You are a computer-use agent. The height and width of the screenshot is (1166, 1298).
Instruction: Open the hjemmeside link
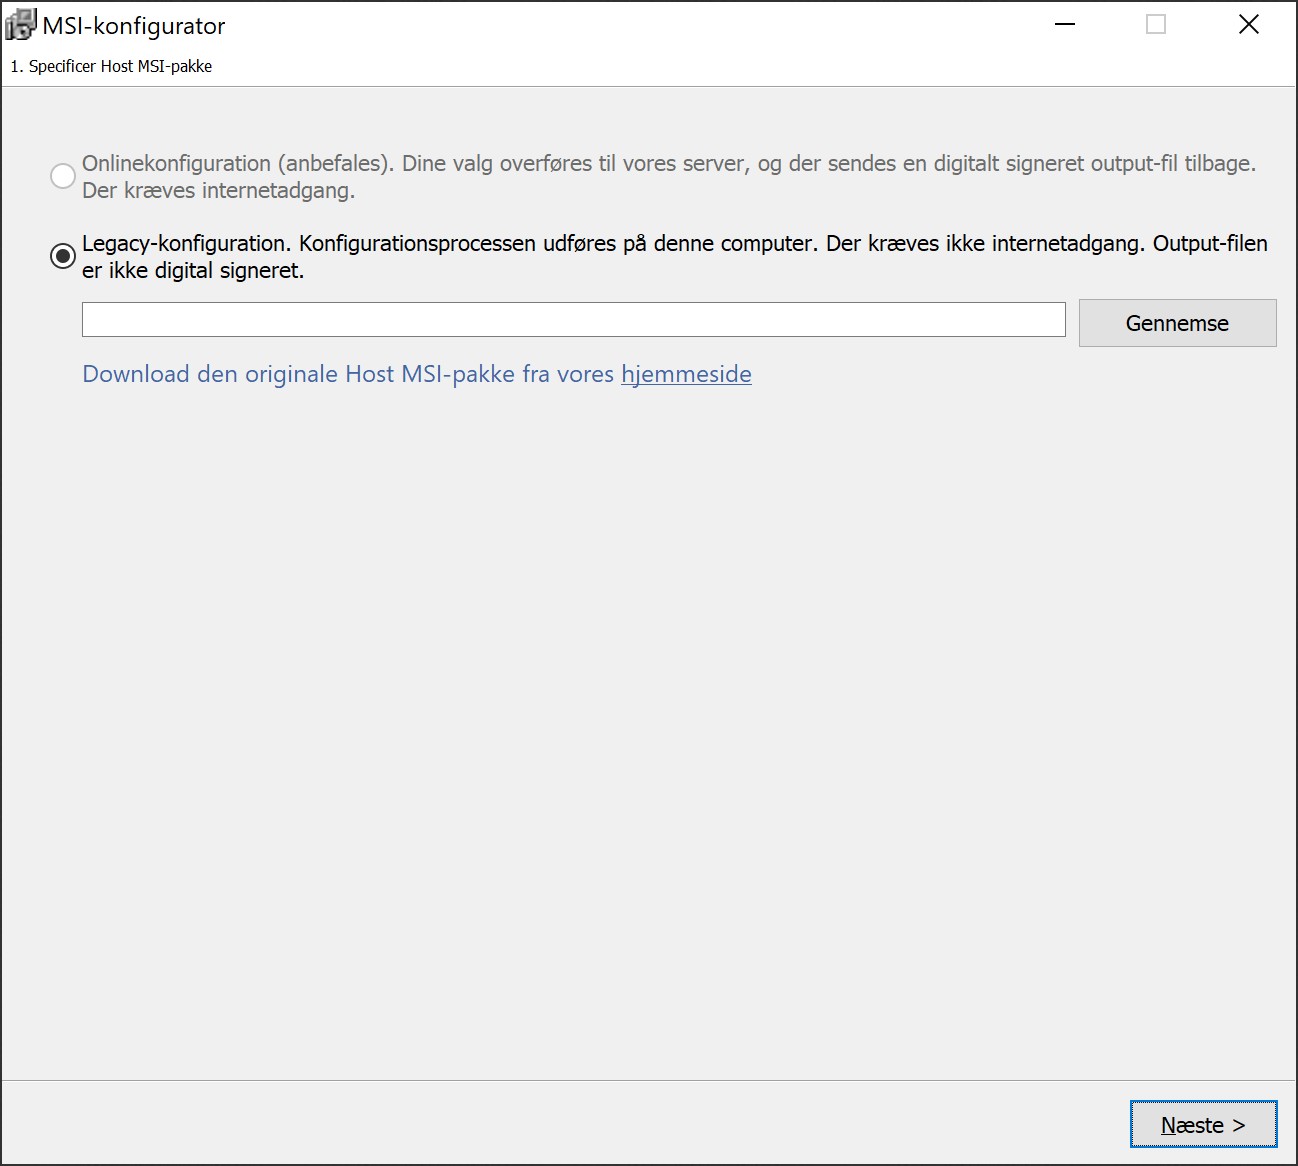(686, 374)
